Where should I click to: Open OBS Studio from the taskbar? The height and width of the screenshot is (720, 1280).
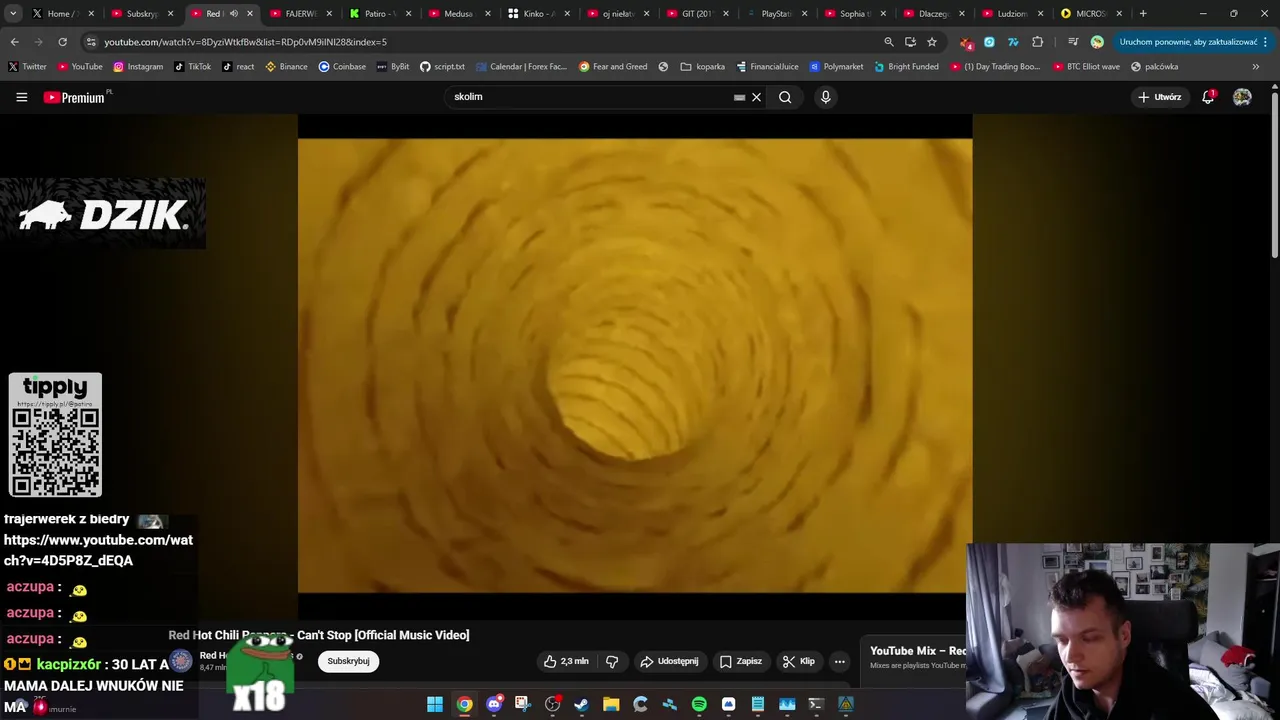click(x=552, y=704)
